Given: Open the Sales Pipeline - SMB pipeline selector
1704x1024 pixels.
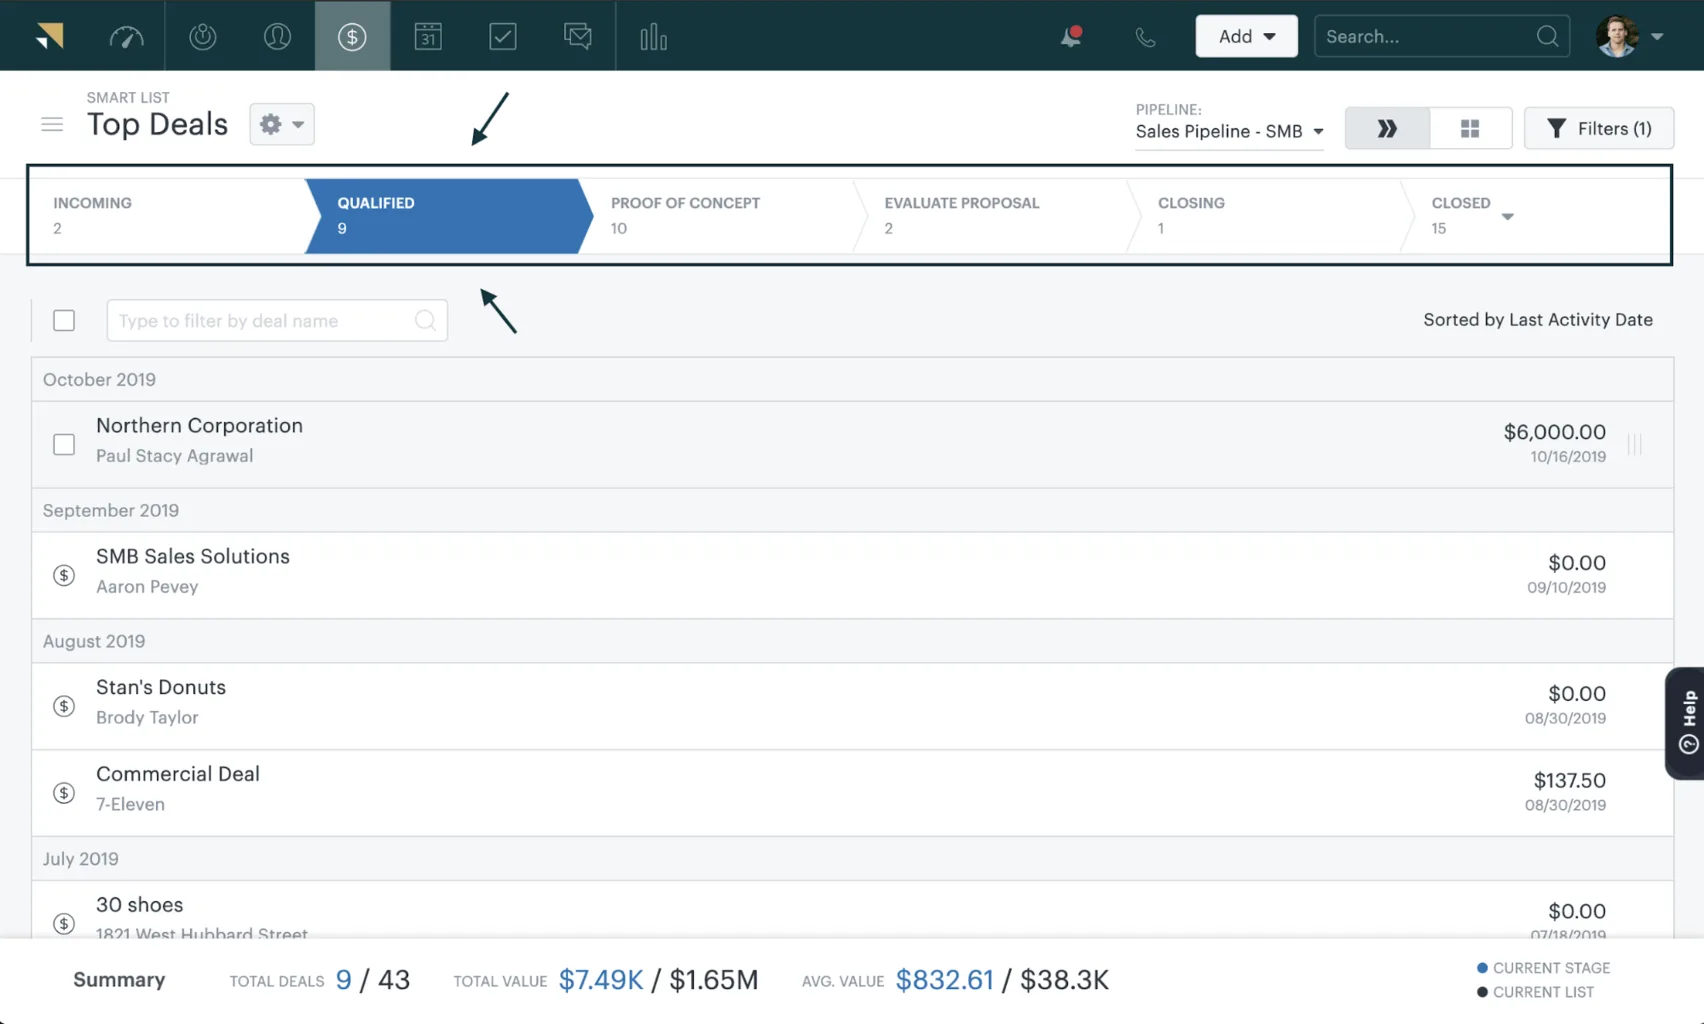Looking at the screenshot, I should coord(1228,131).
